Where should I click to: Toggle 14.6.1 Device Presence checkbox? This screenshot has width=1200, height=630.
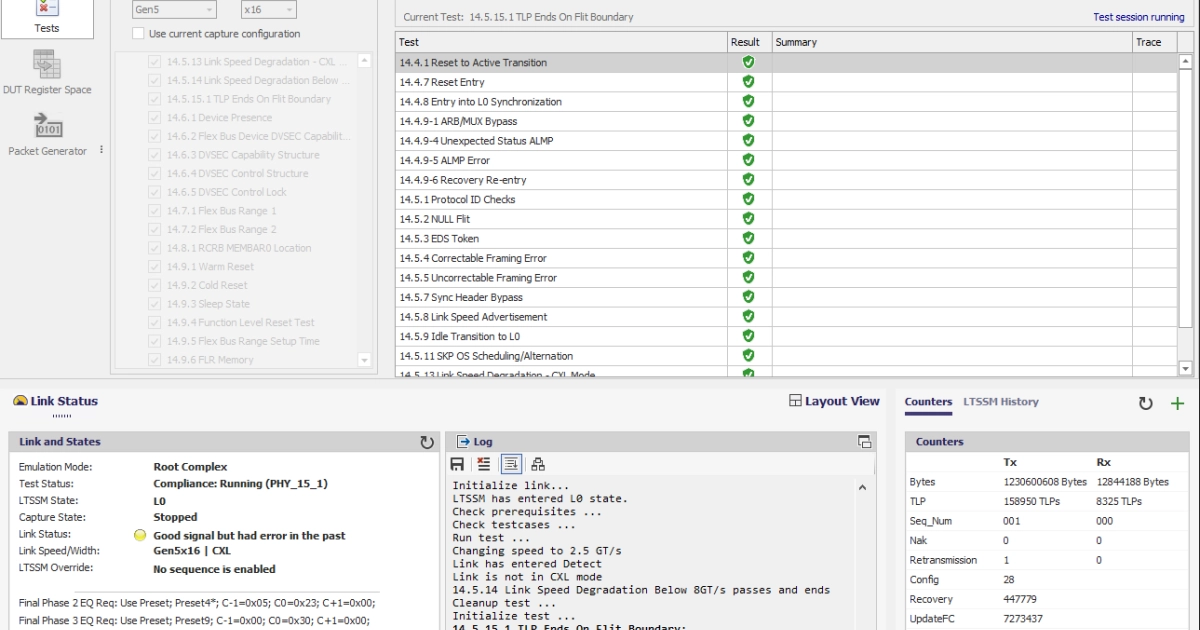point(155,118)
